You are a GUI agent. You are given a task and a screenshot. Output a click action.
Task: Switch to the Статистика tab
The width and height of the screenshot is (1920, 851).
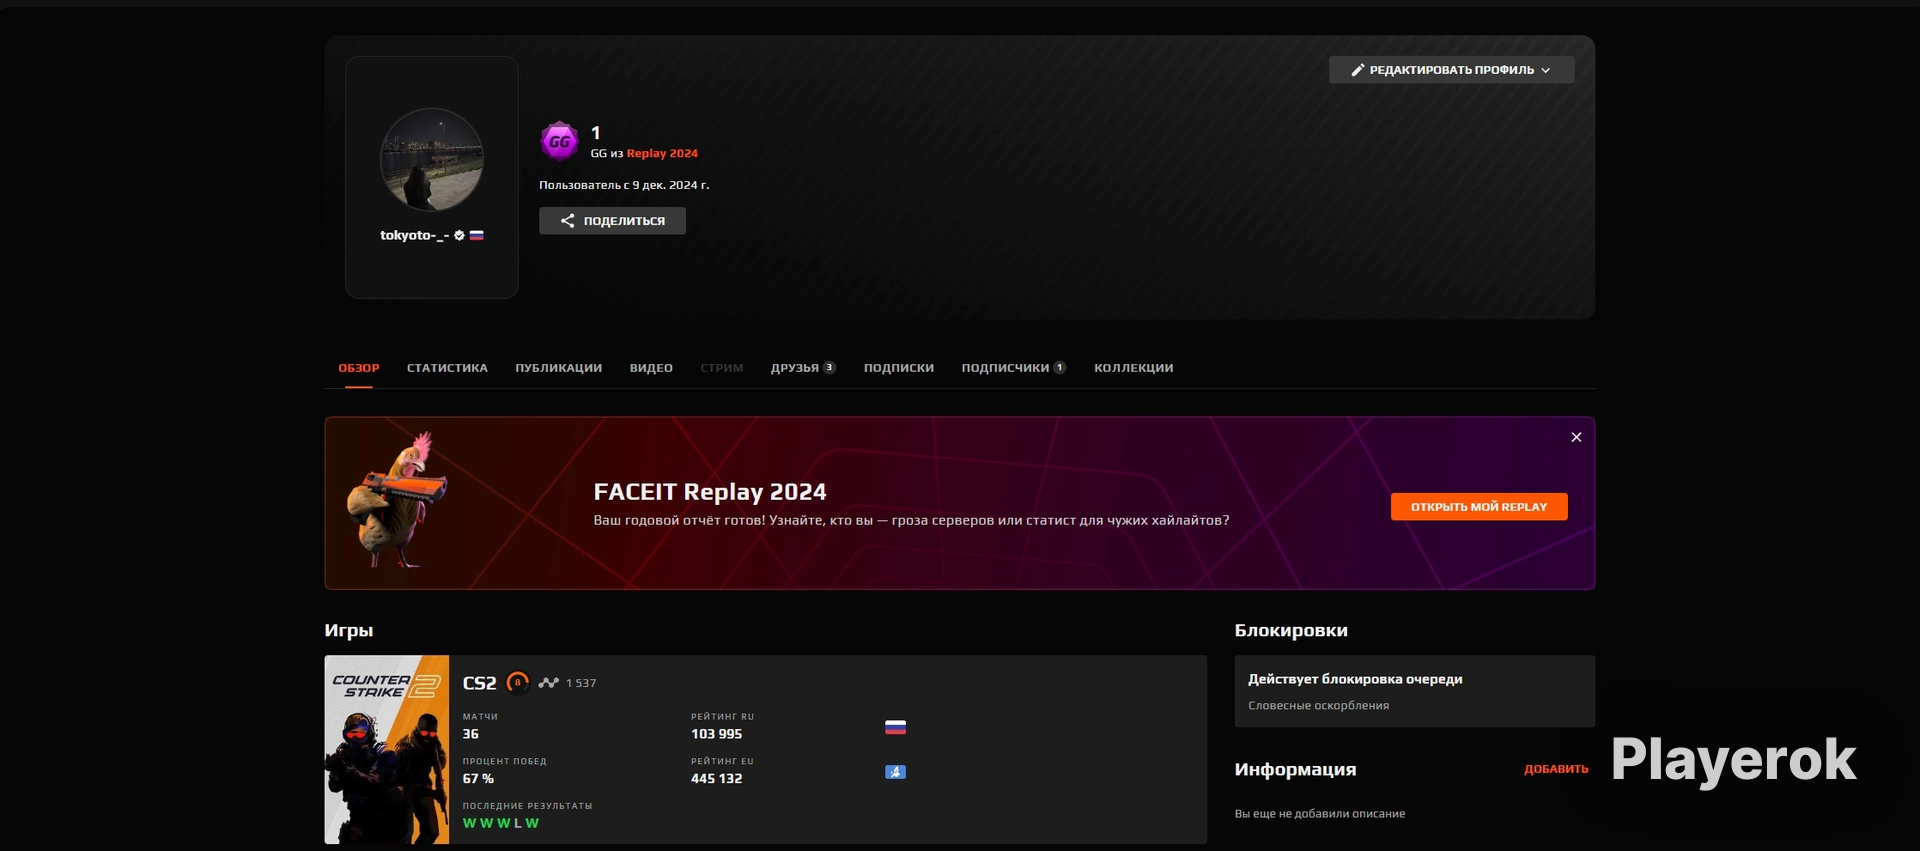[x=447, y=368]
